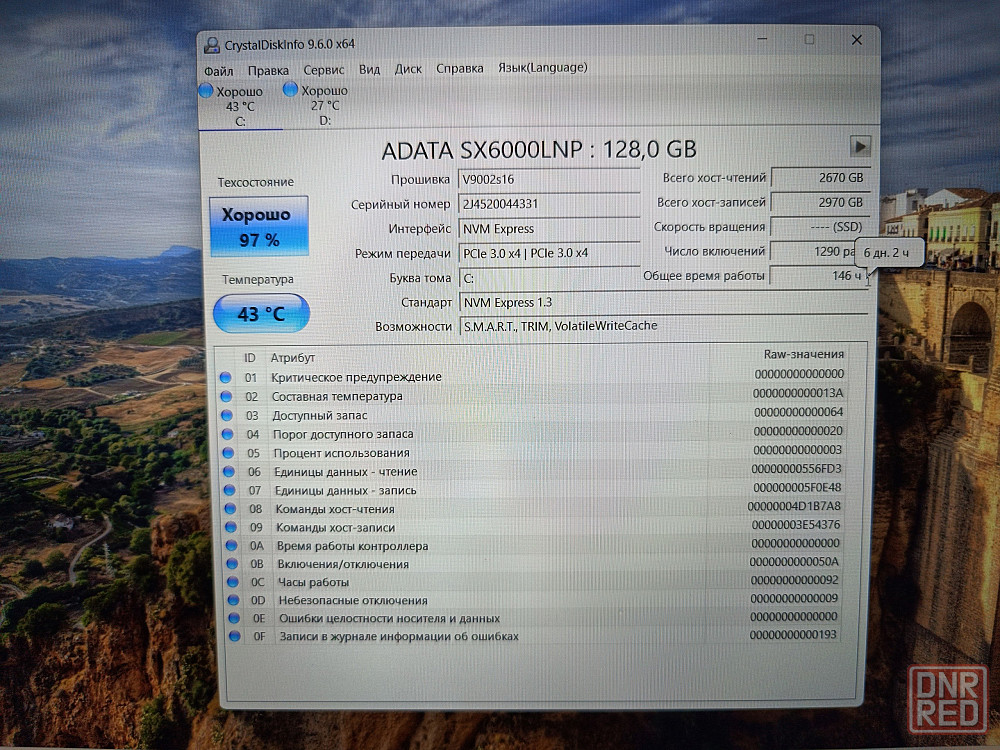Select attribute text Доступный запас

(x=320, y=415)
